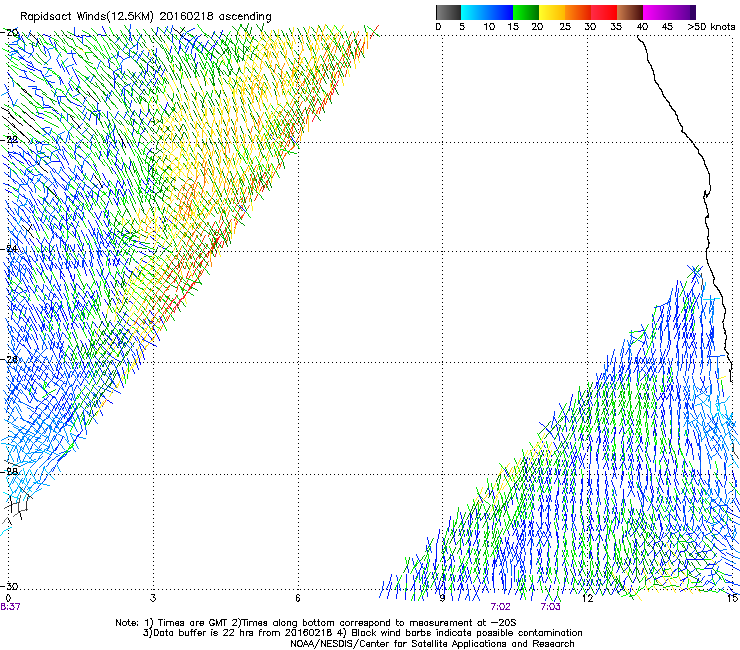Click the '6' longitude axis label

point(298,598)
